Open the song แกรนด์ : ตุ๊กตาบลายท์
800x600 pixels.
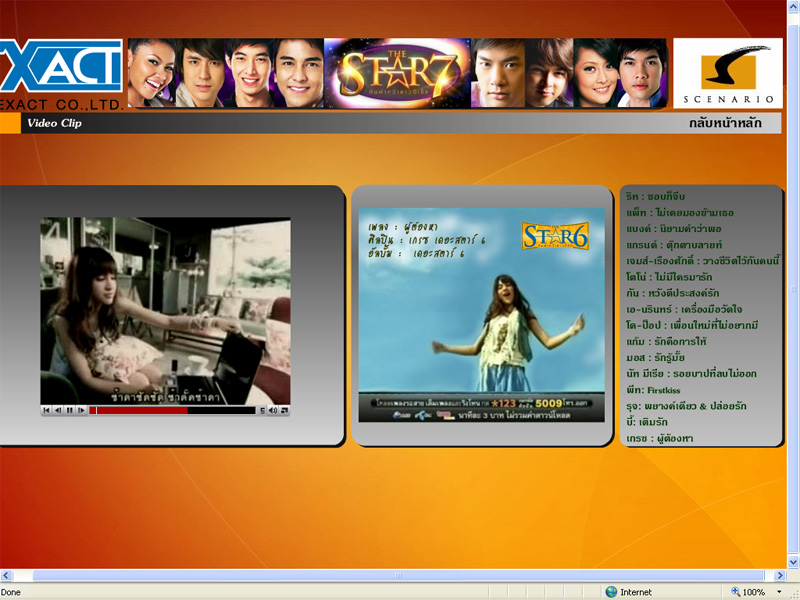674,245
